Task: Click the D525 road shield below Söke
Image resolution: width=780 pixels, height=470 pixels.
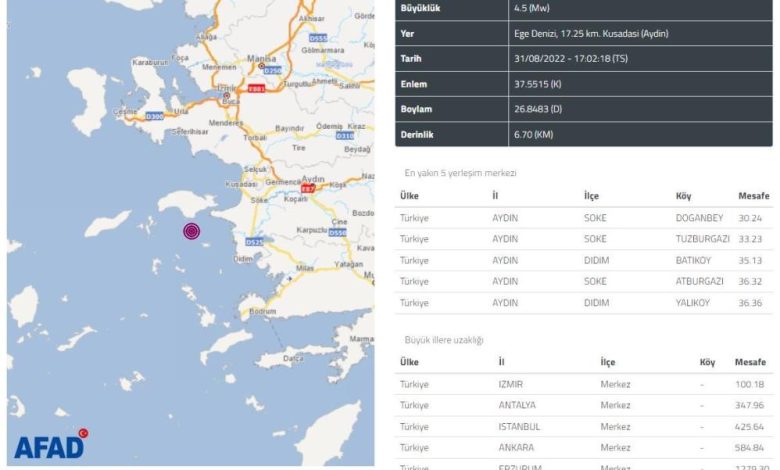Action: tap(254, 241)
